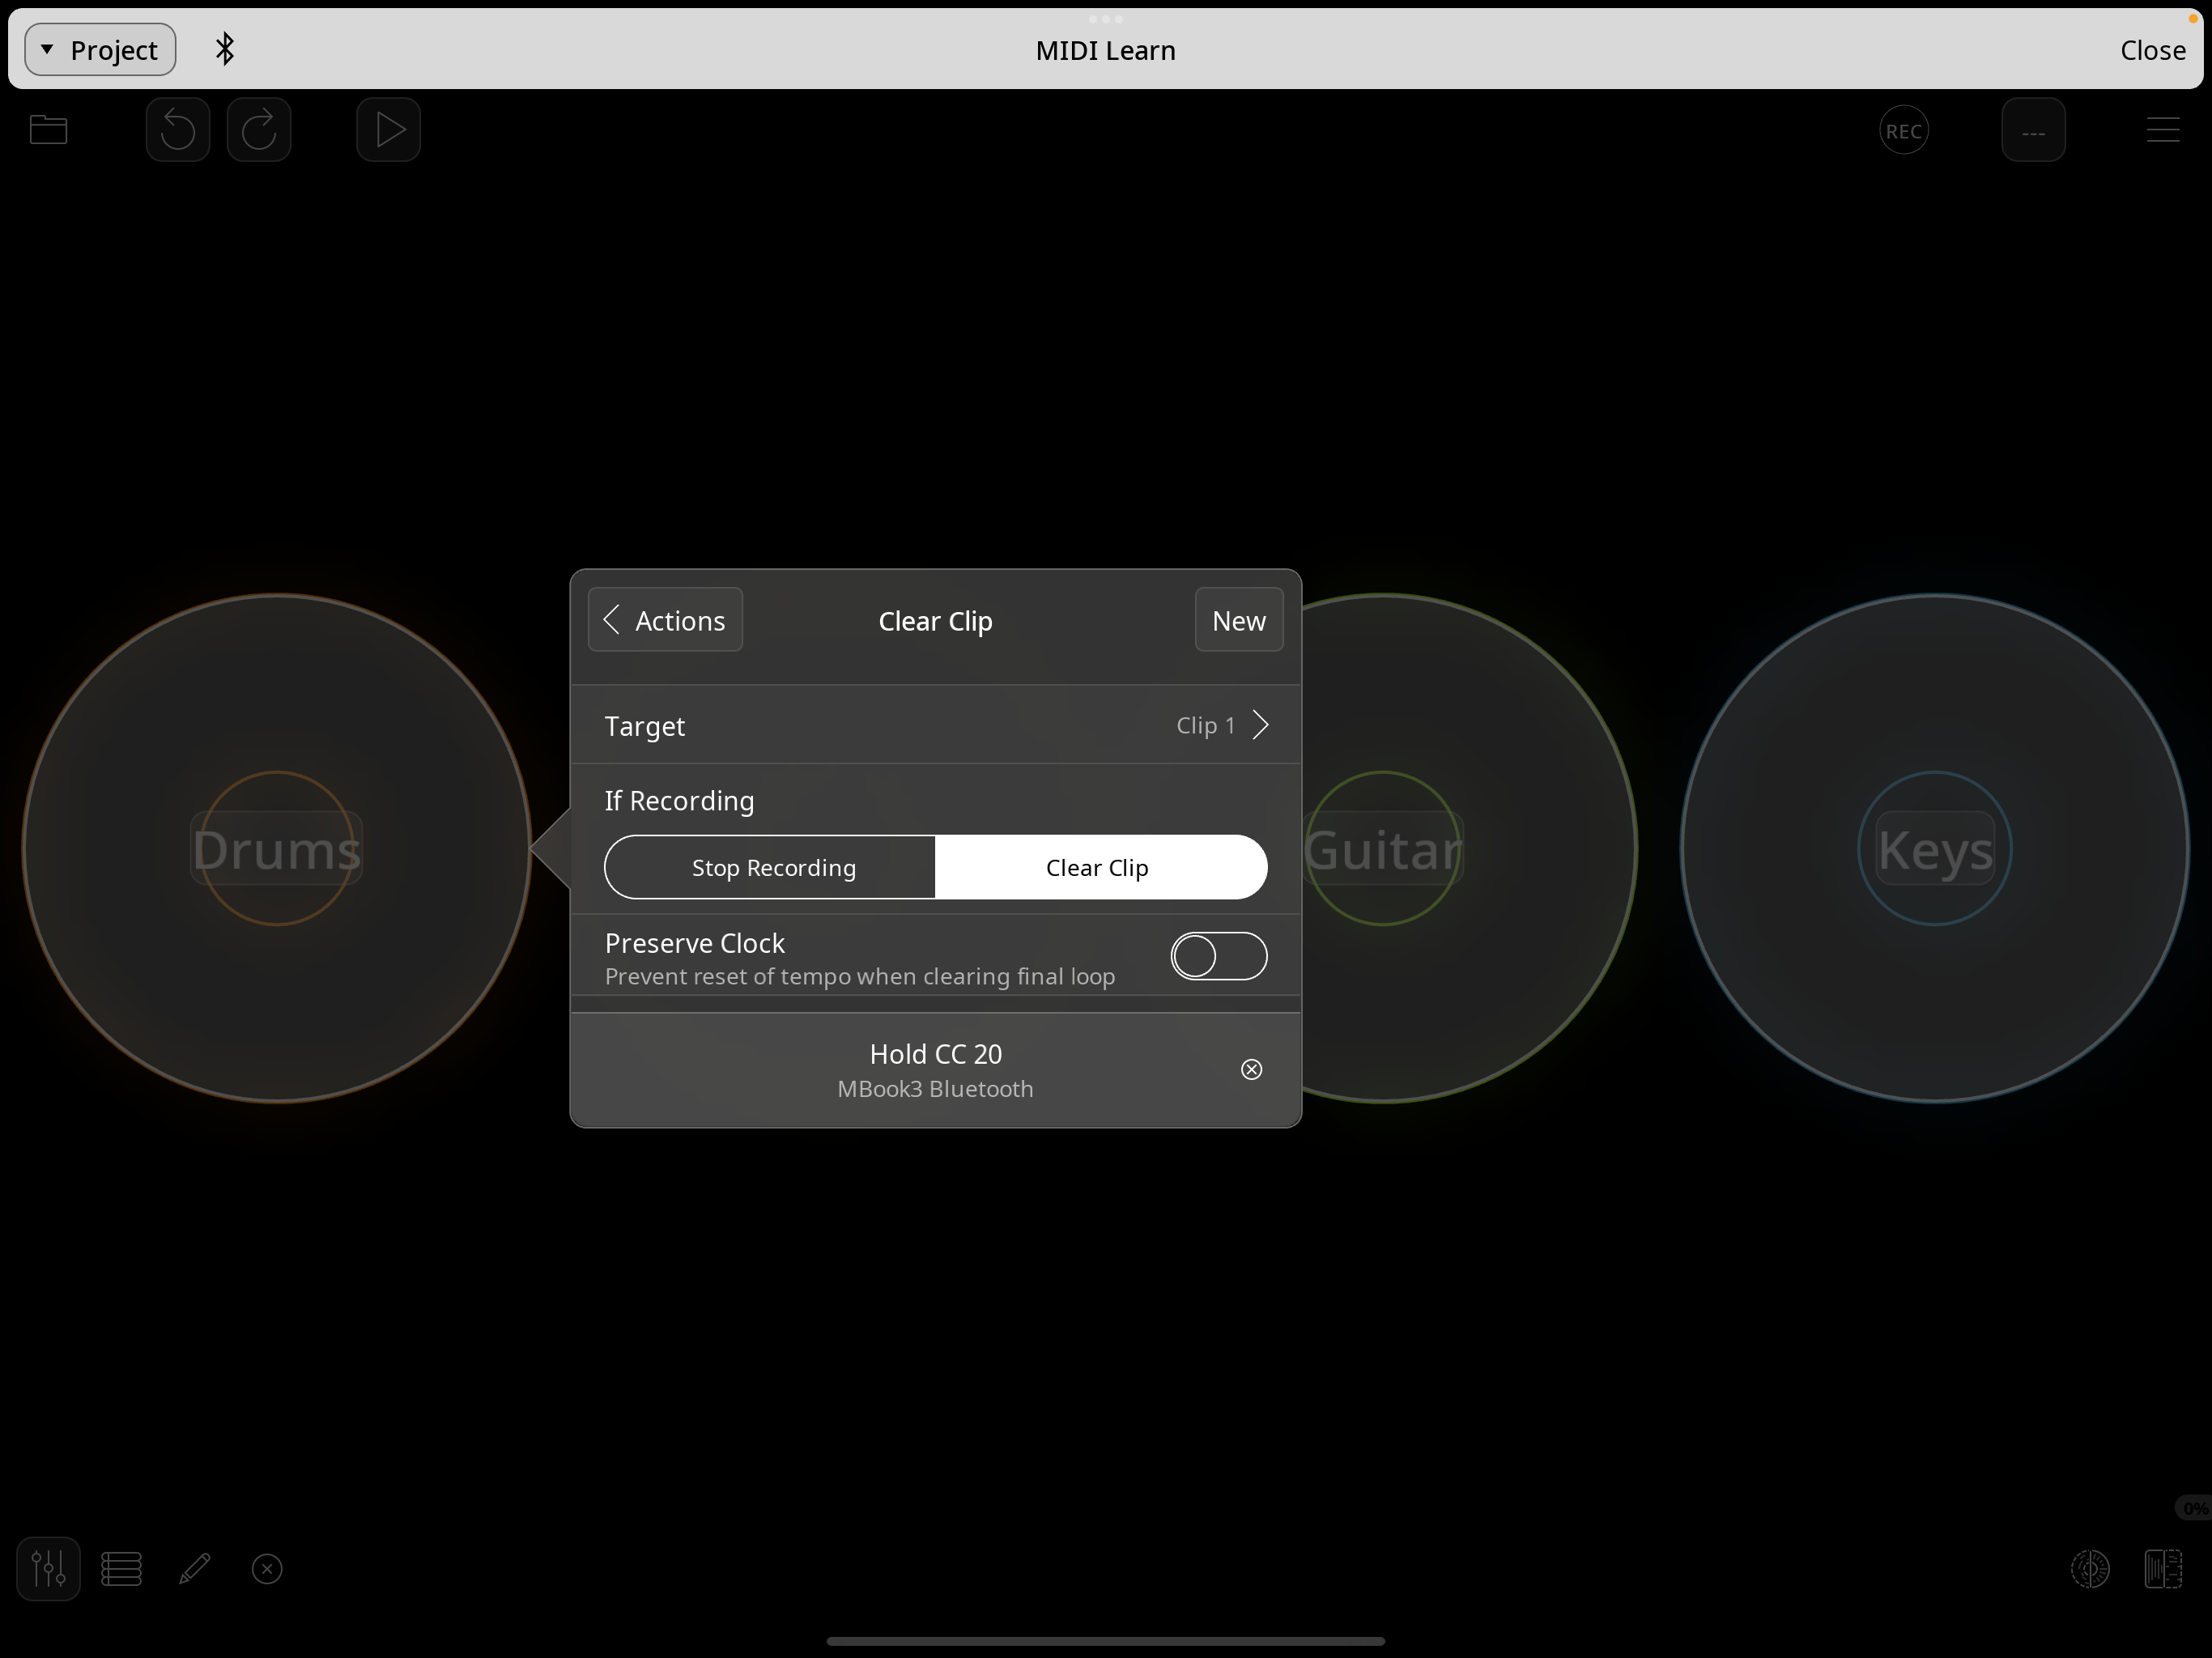This screenshot has width=2212, height=1658.
Task: Select the Stop Recording option
Action: (773, 867)
